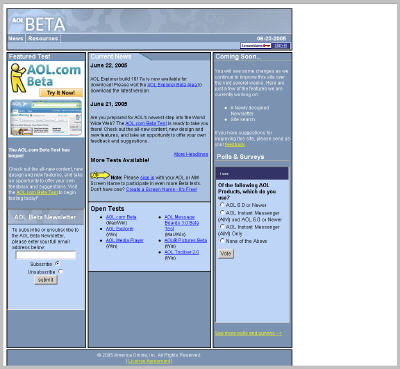Image resolution: width=400 pixels, height=369 pixels.
Task: Click the date shown in the header bar
Action: point(271,38)
